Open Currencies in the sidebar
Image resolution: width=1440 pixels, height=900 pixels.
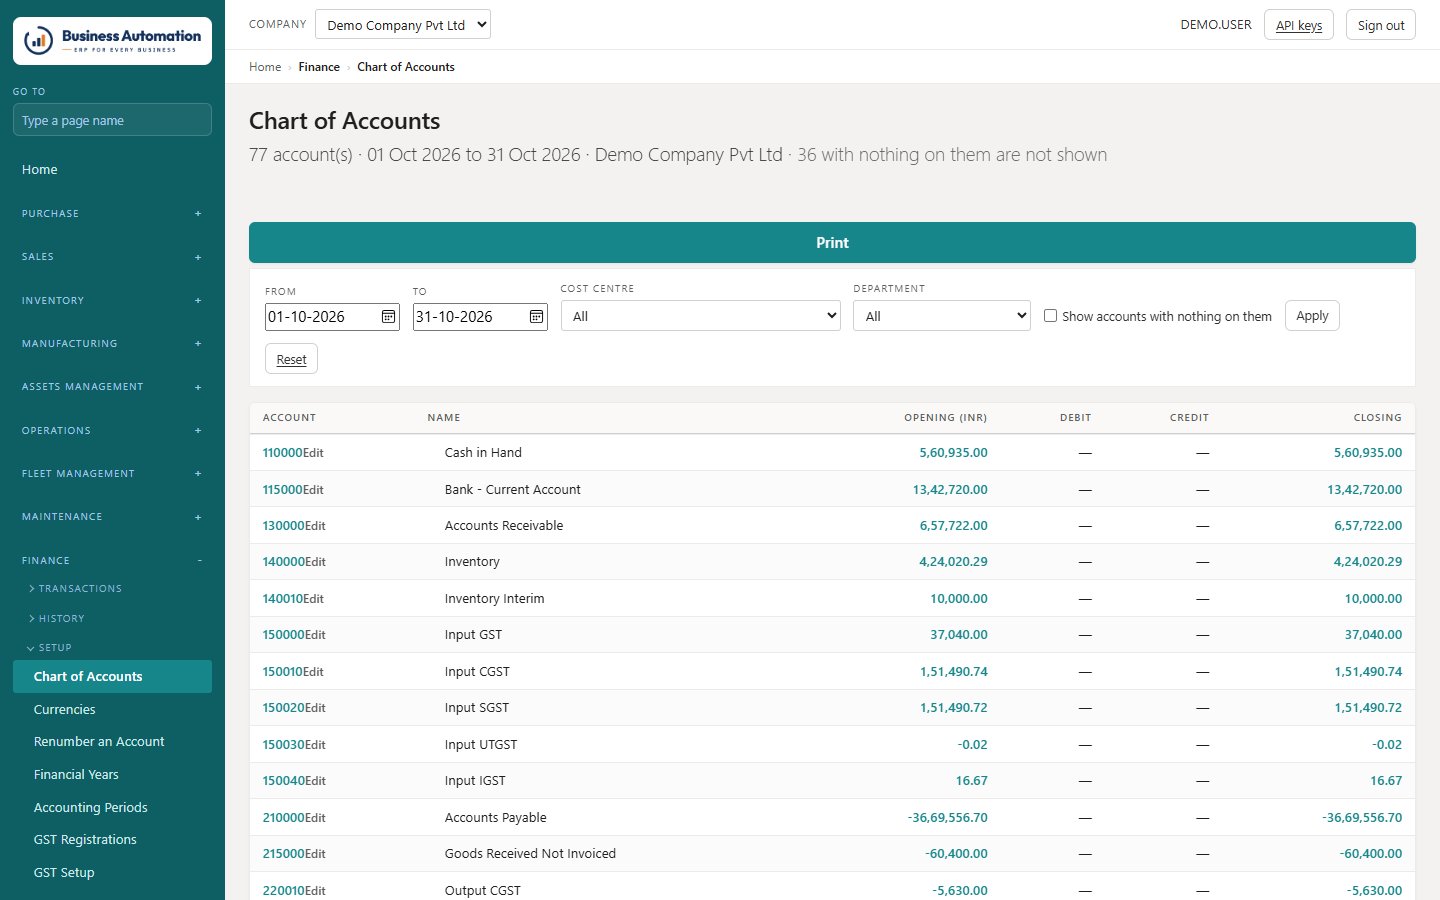[112, 710]
